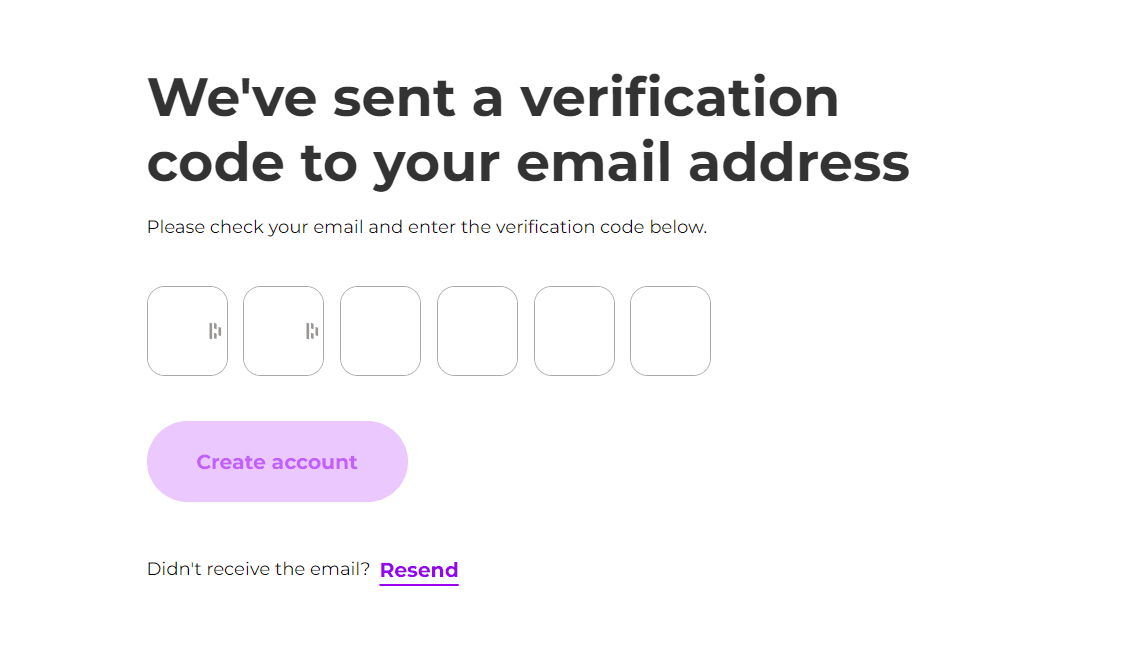This screenshot has width=1136, height=660.
Task: Click the verification page heading
Action: [x=528, y=130]
